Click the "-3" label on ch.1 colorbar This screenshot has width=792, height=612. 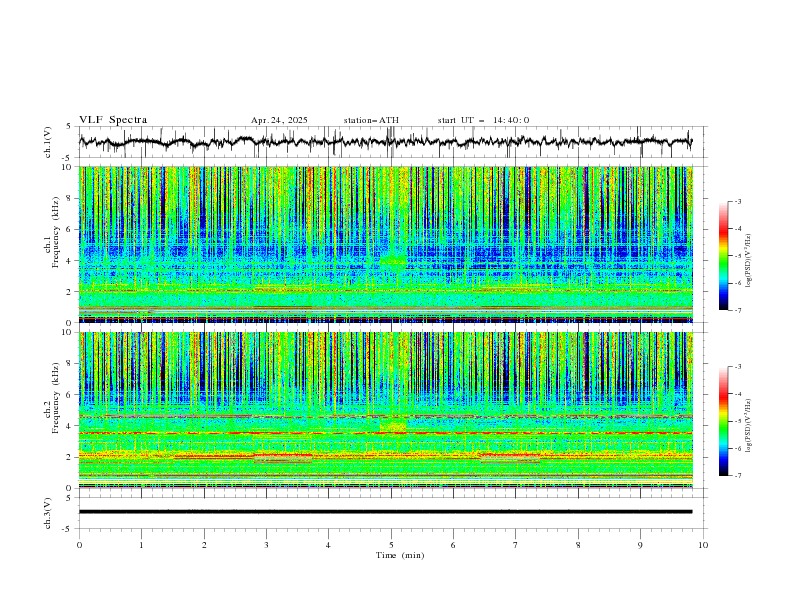(x=737, y=201)
